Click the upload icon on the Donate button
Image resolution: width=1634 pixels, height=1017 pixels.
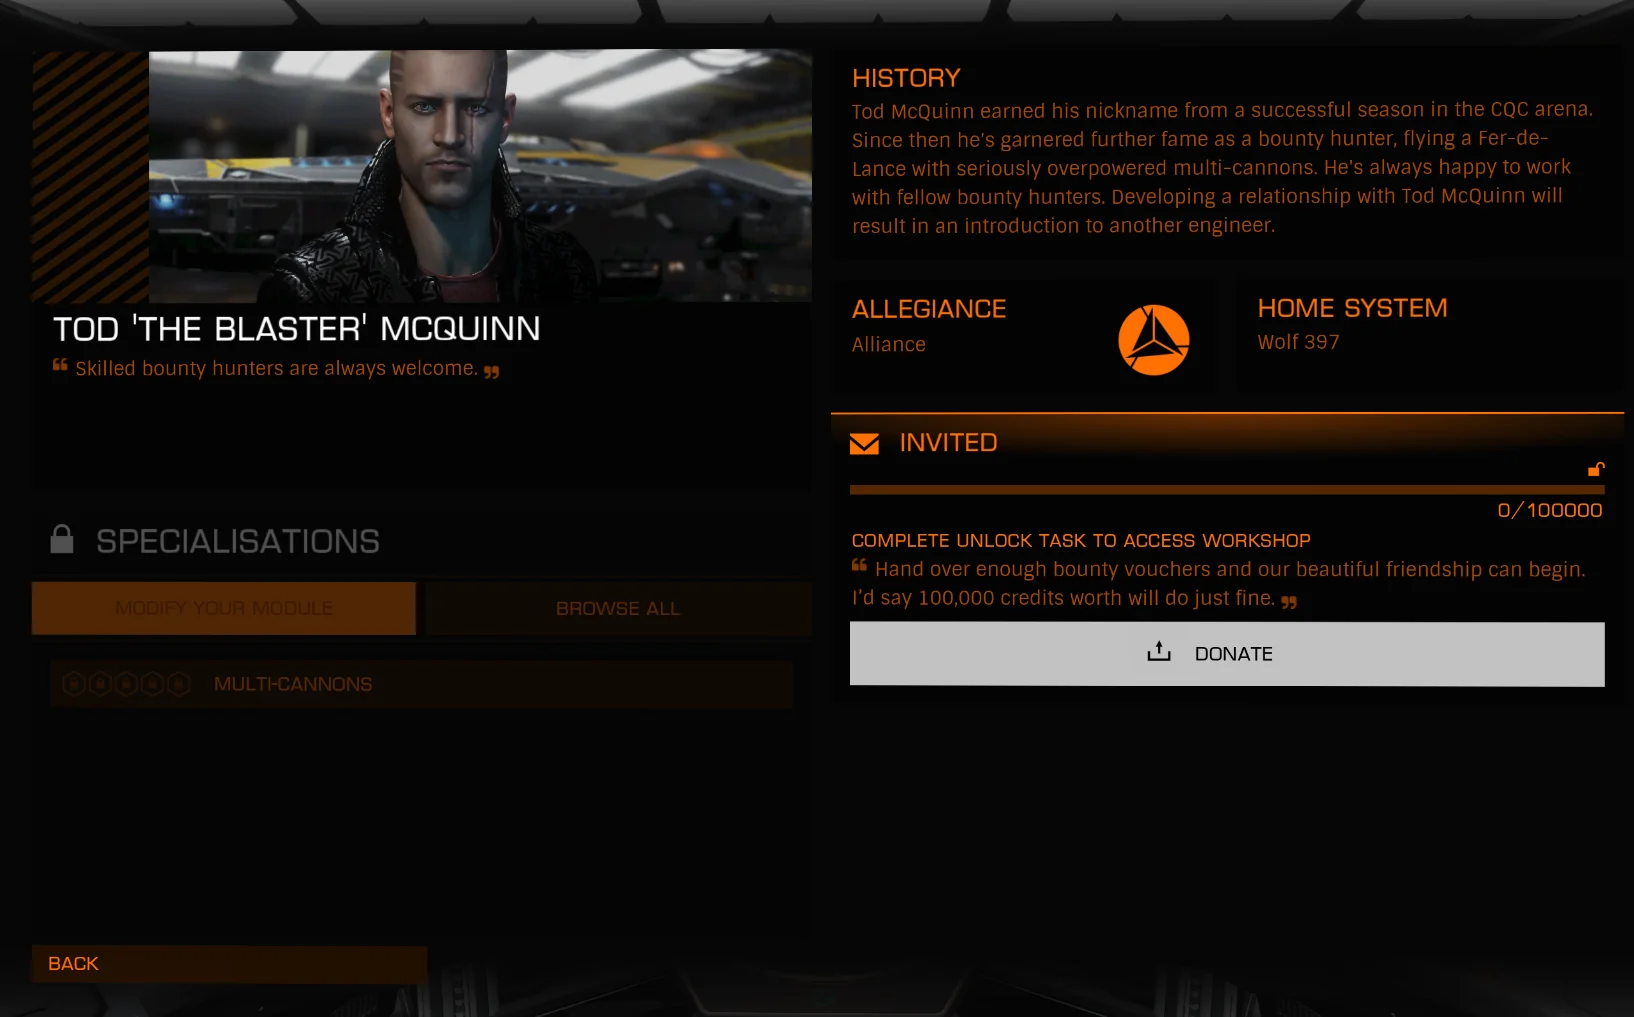(x=1158, y=652)
